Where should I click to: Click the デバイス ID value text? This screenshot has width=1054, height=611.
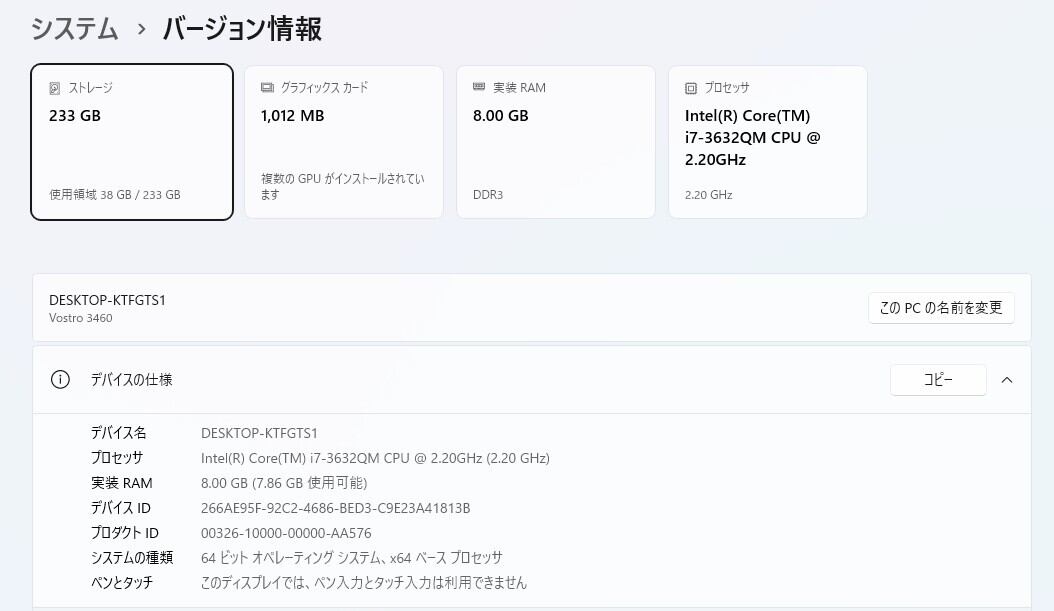(x=335, y=508)
